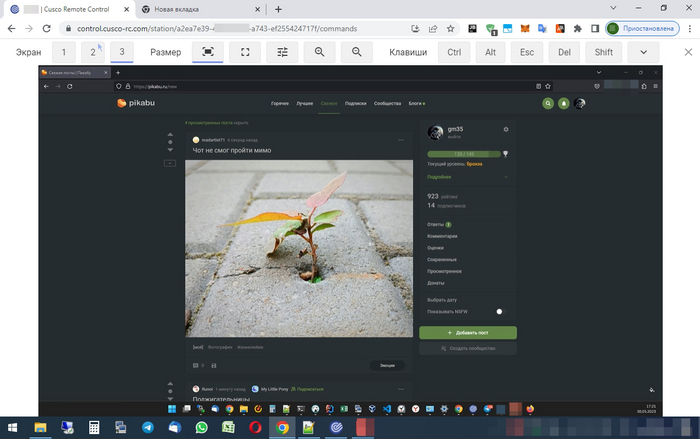The width and height of the screenshot is (700, 439).
Task: Upvote the post with the up arrow
Action: [170, 139]
